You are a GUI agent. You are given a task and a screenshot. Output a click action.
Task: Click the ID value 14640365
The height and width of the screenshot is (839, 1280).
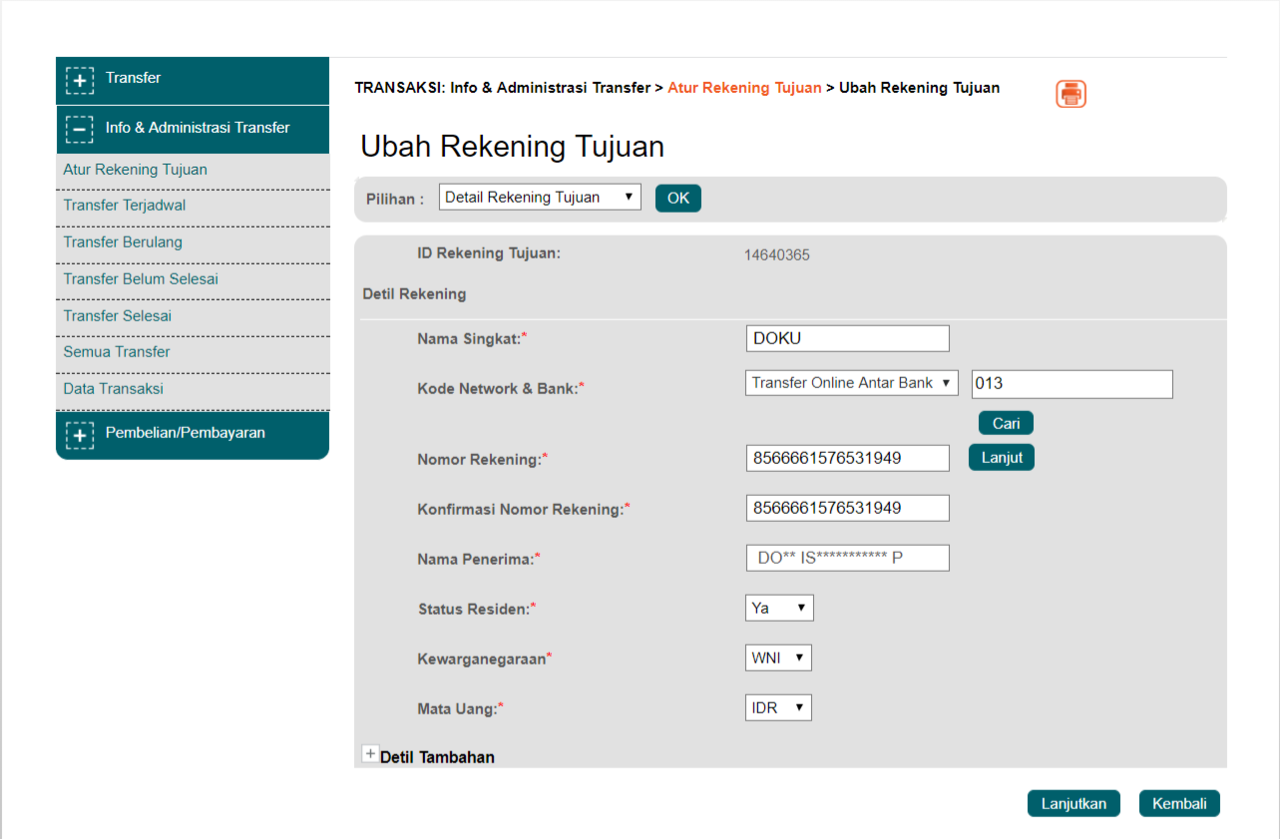777,255
